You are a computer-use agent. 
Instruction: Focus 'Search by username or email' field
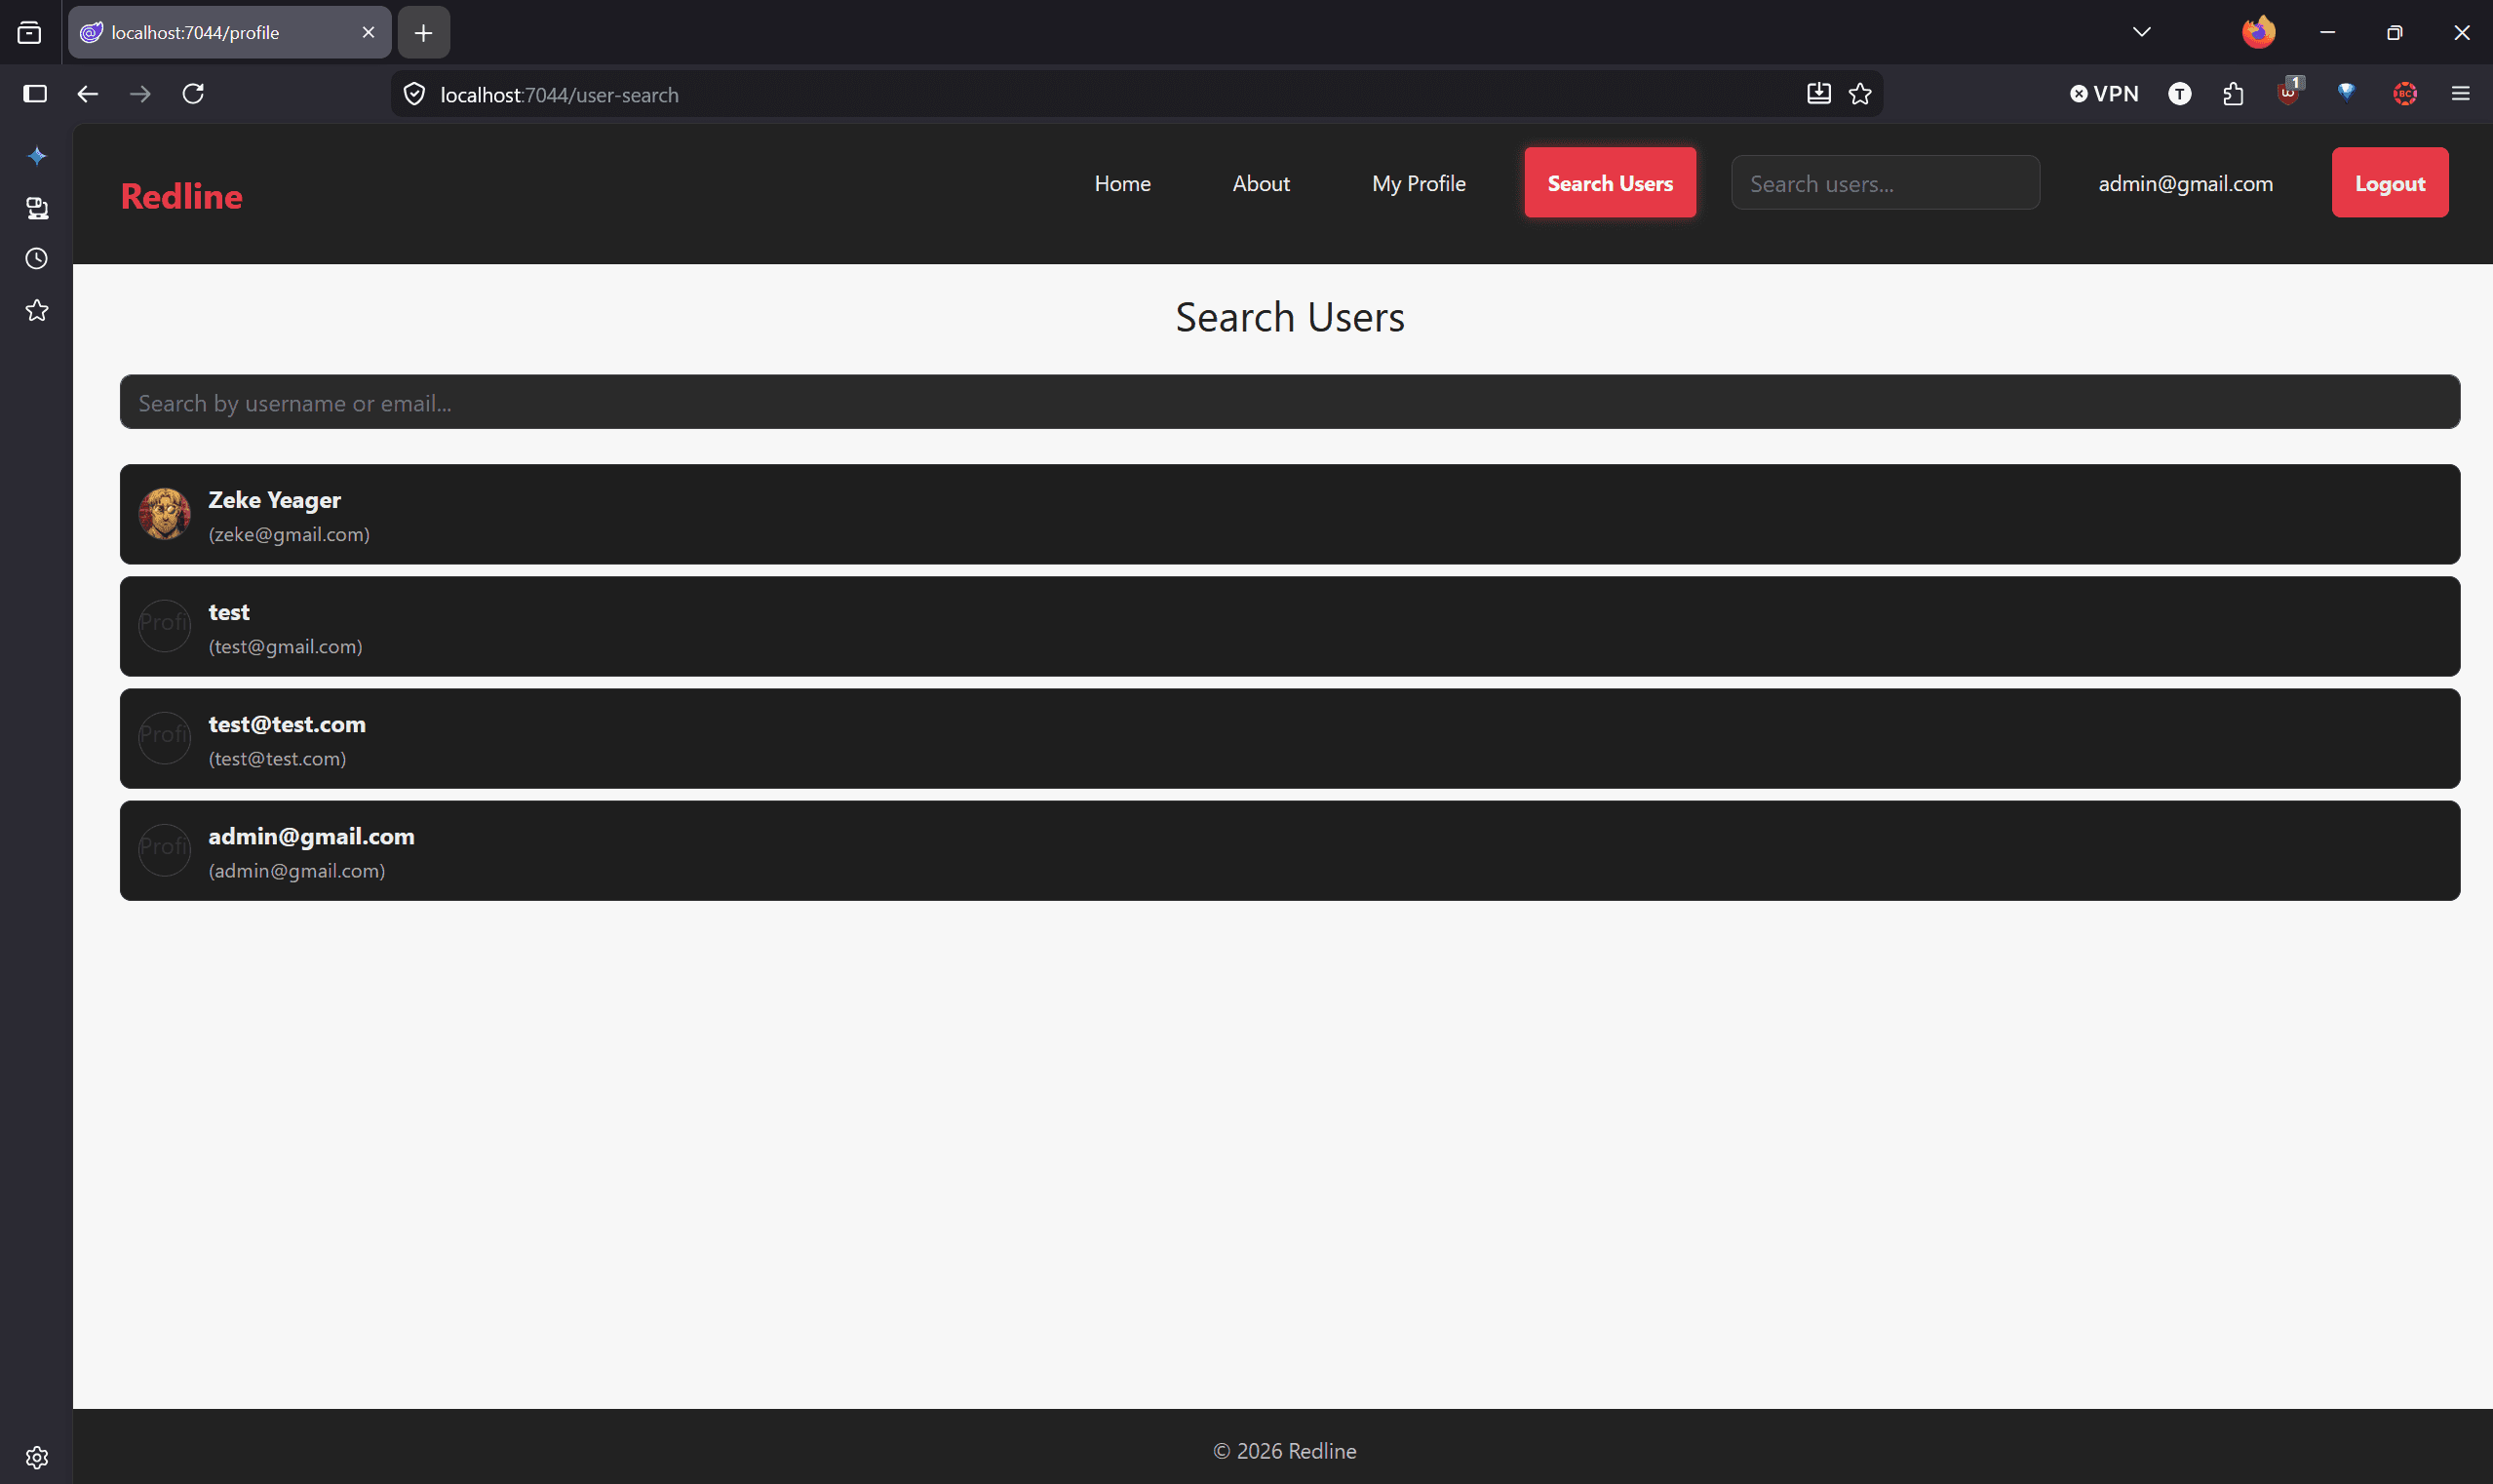click(1290, 402)
